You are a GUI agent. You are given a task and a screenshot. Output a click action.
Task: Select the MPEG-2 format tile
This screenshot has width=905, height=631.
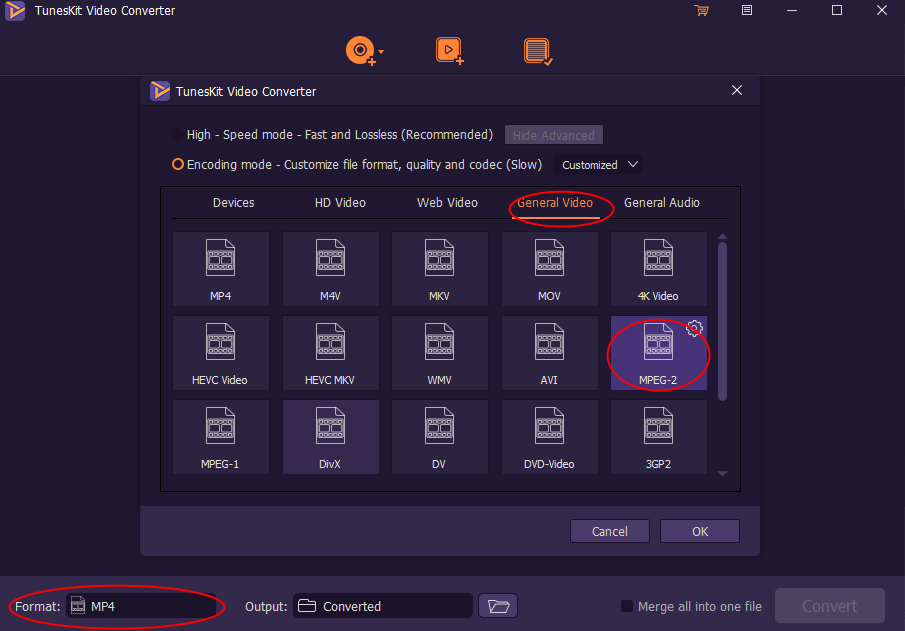659,353
